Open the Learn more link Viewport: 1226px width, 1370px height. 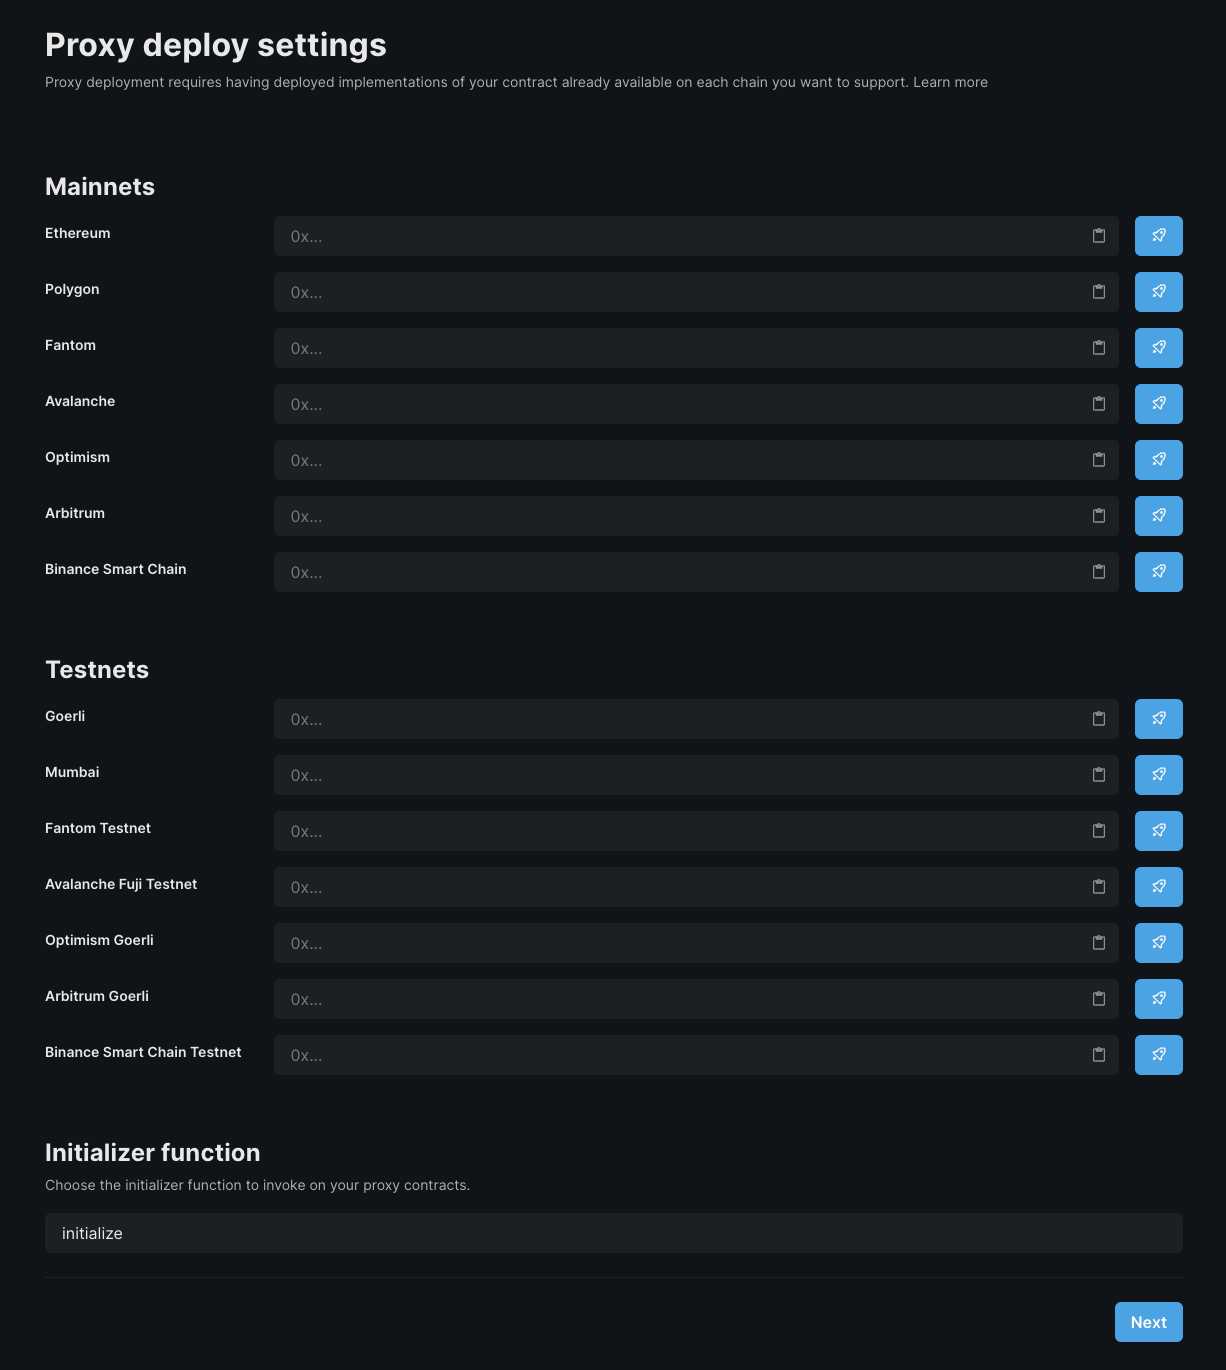(x=950, y=82)
